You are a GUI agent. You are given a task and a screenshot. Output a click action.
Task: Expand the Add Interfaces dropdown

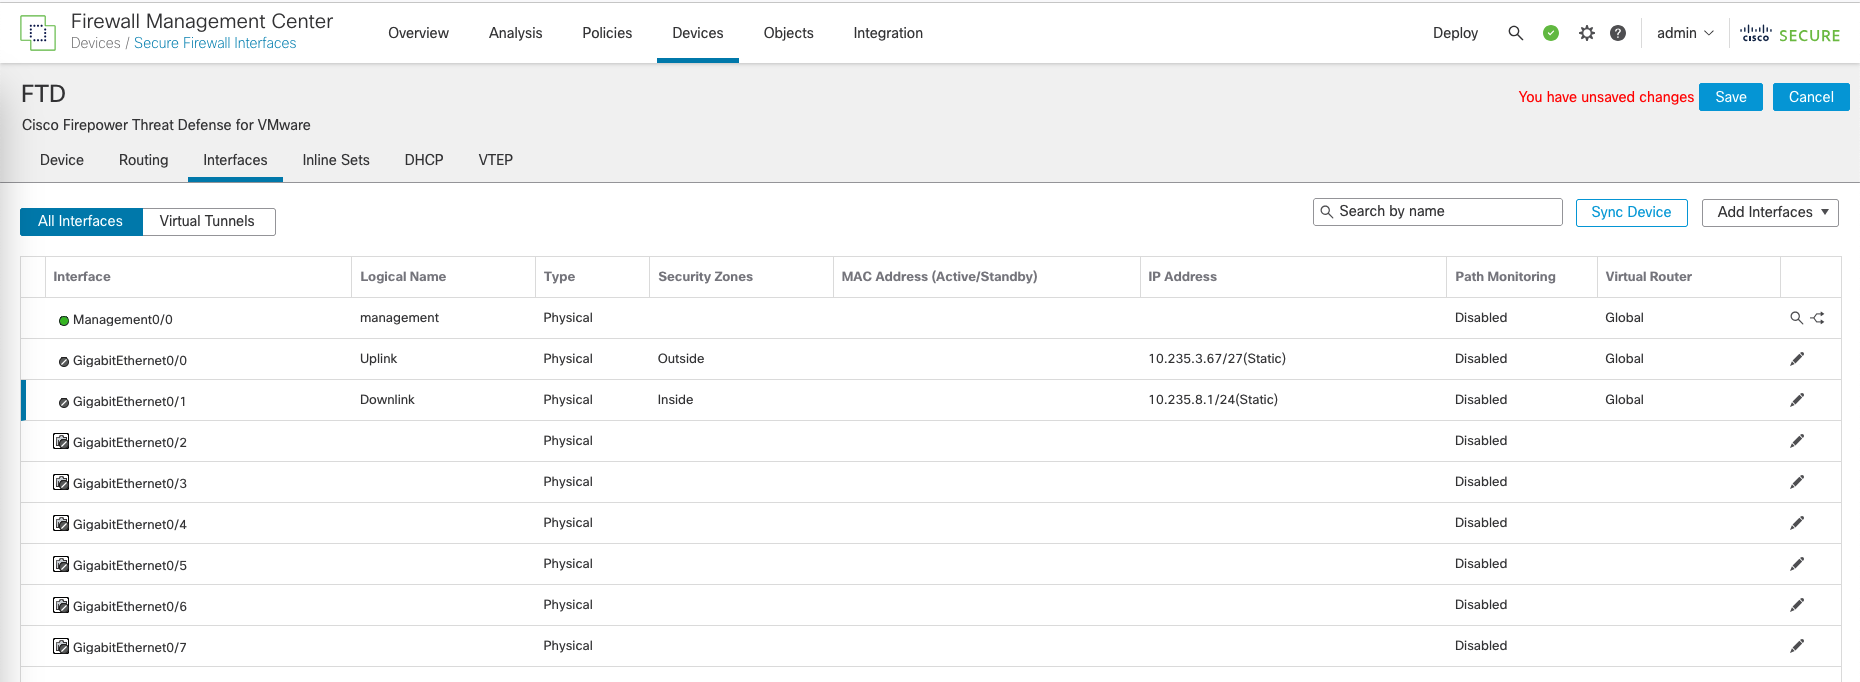[x=1770, y=212]
